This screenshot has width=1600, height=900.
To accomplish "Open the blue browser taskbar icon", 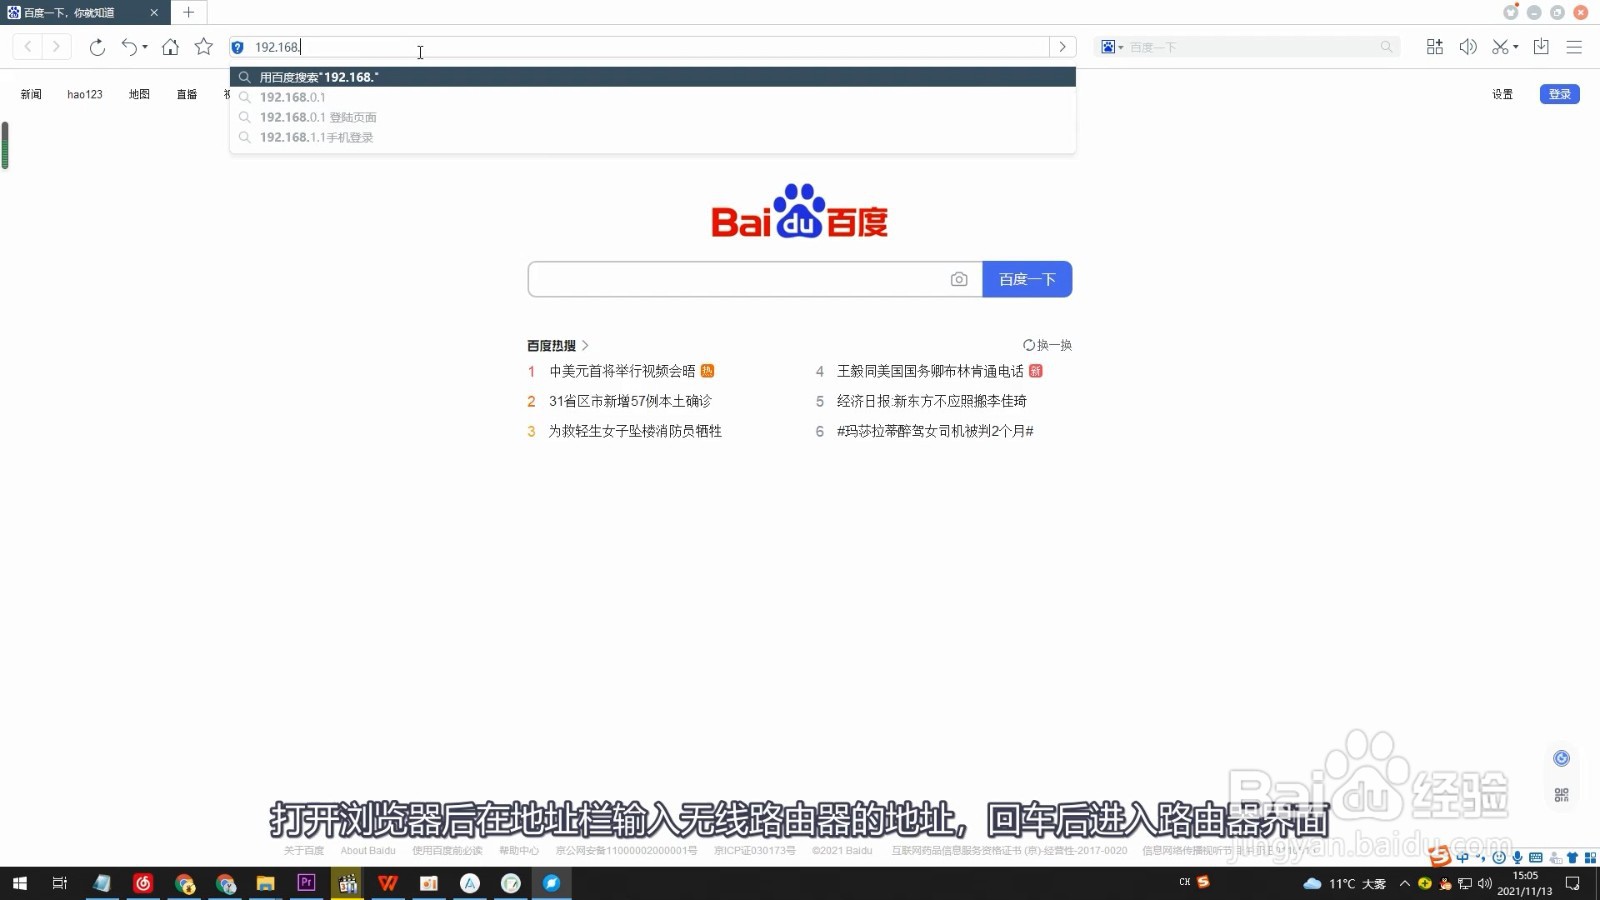I will point(551,883).
